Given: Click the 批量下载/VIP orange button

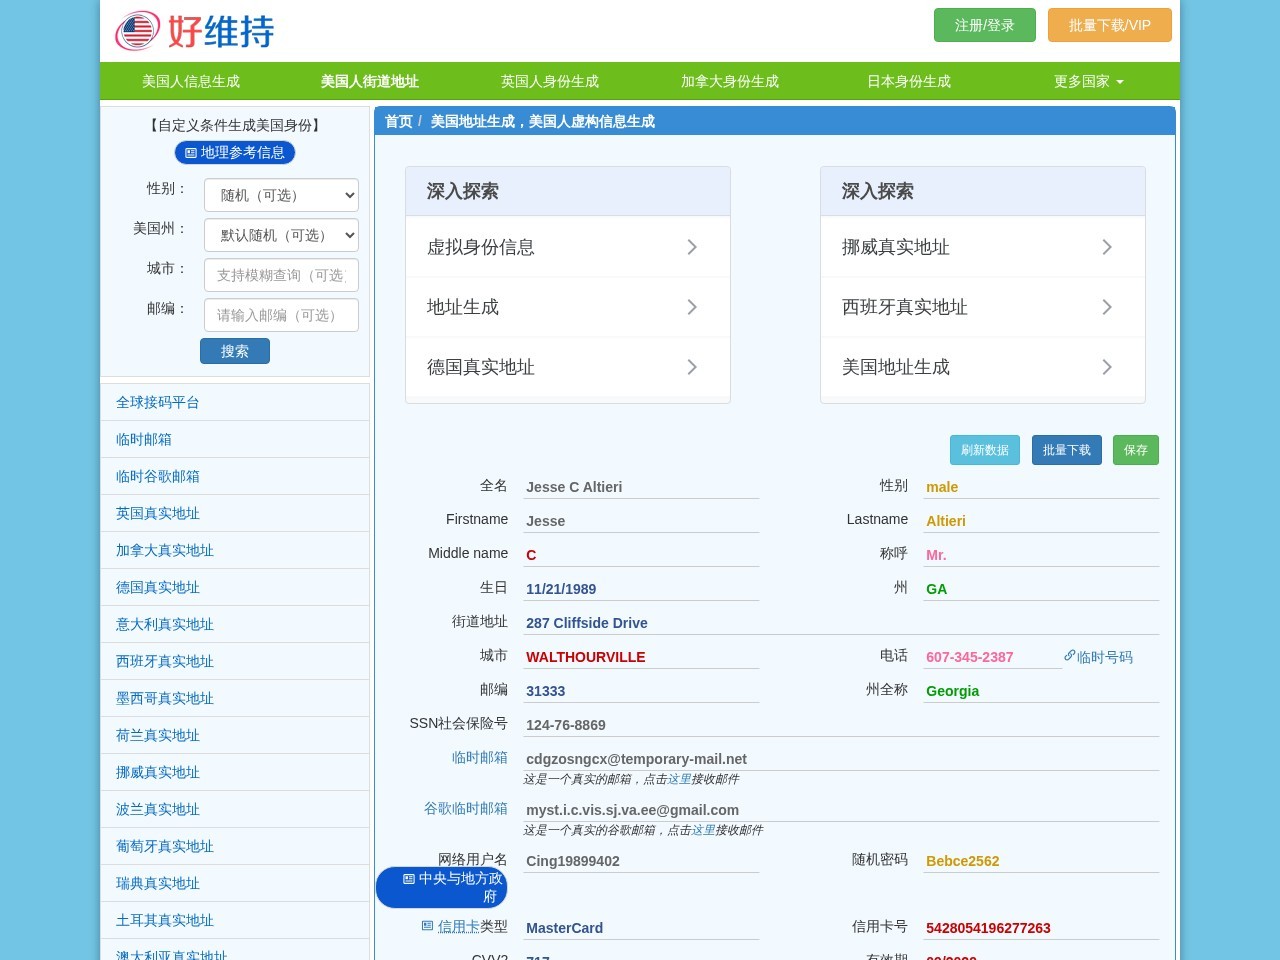Looking at the screenshot, I should pos(1110,25).
